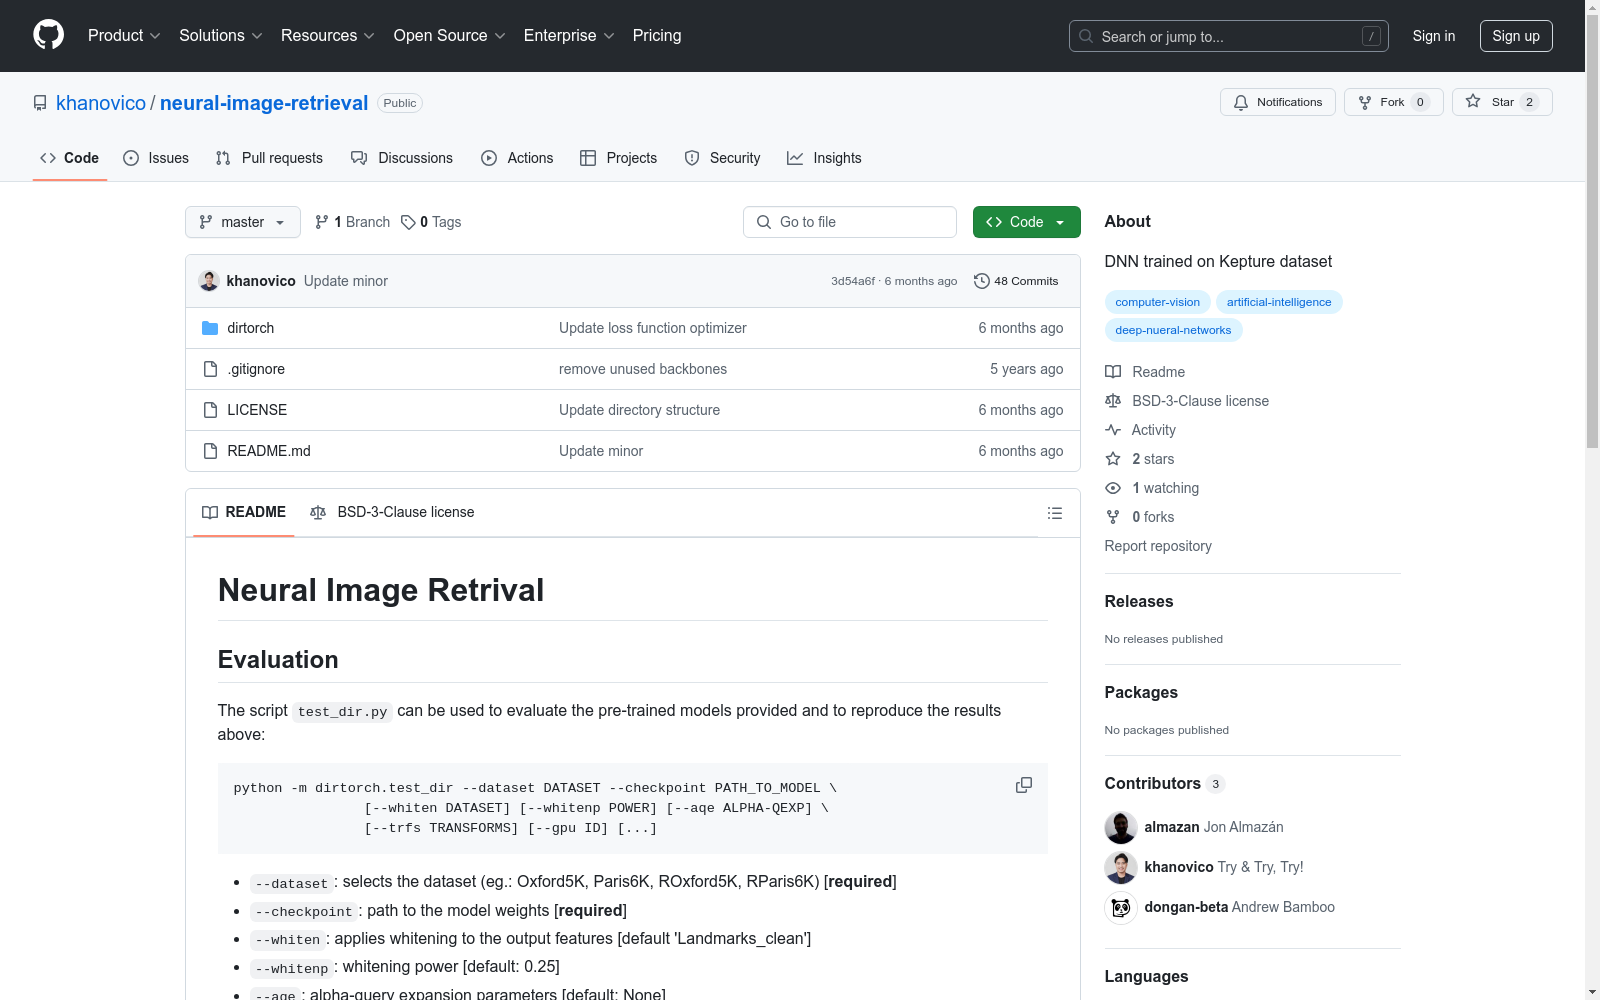Viewport: 1600px width, 1000px height.
Task: Click the watching eye icon
Action: pos(1113,488)
